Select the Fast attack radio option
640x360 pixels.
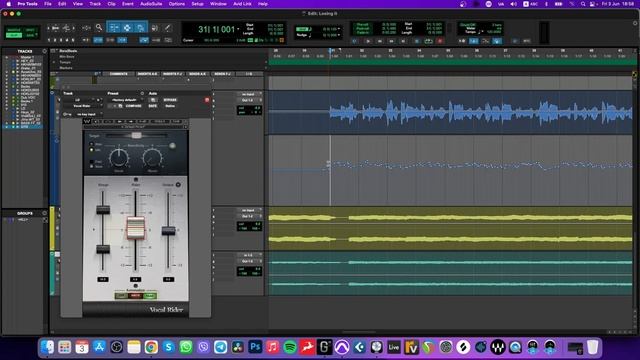pyautogui.click(x=91, y=162)
